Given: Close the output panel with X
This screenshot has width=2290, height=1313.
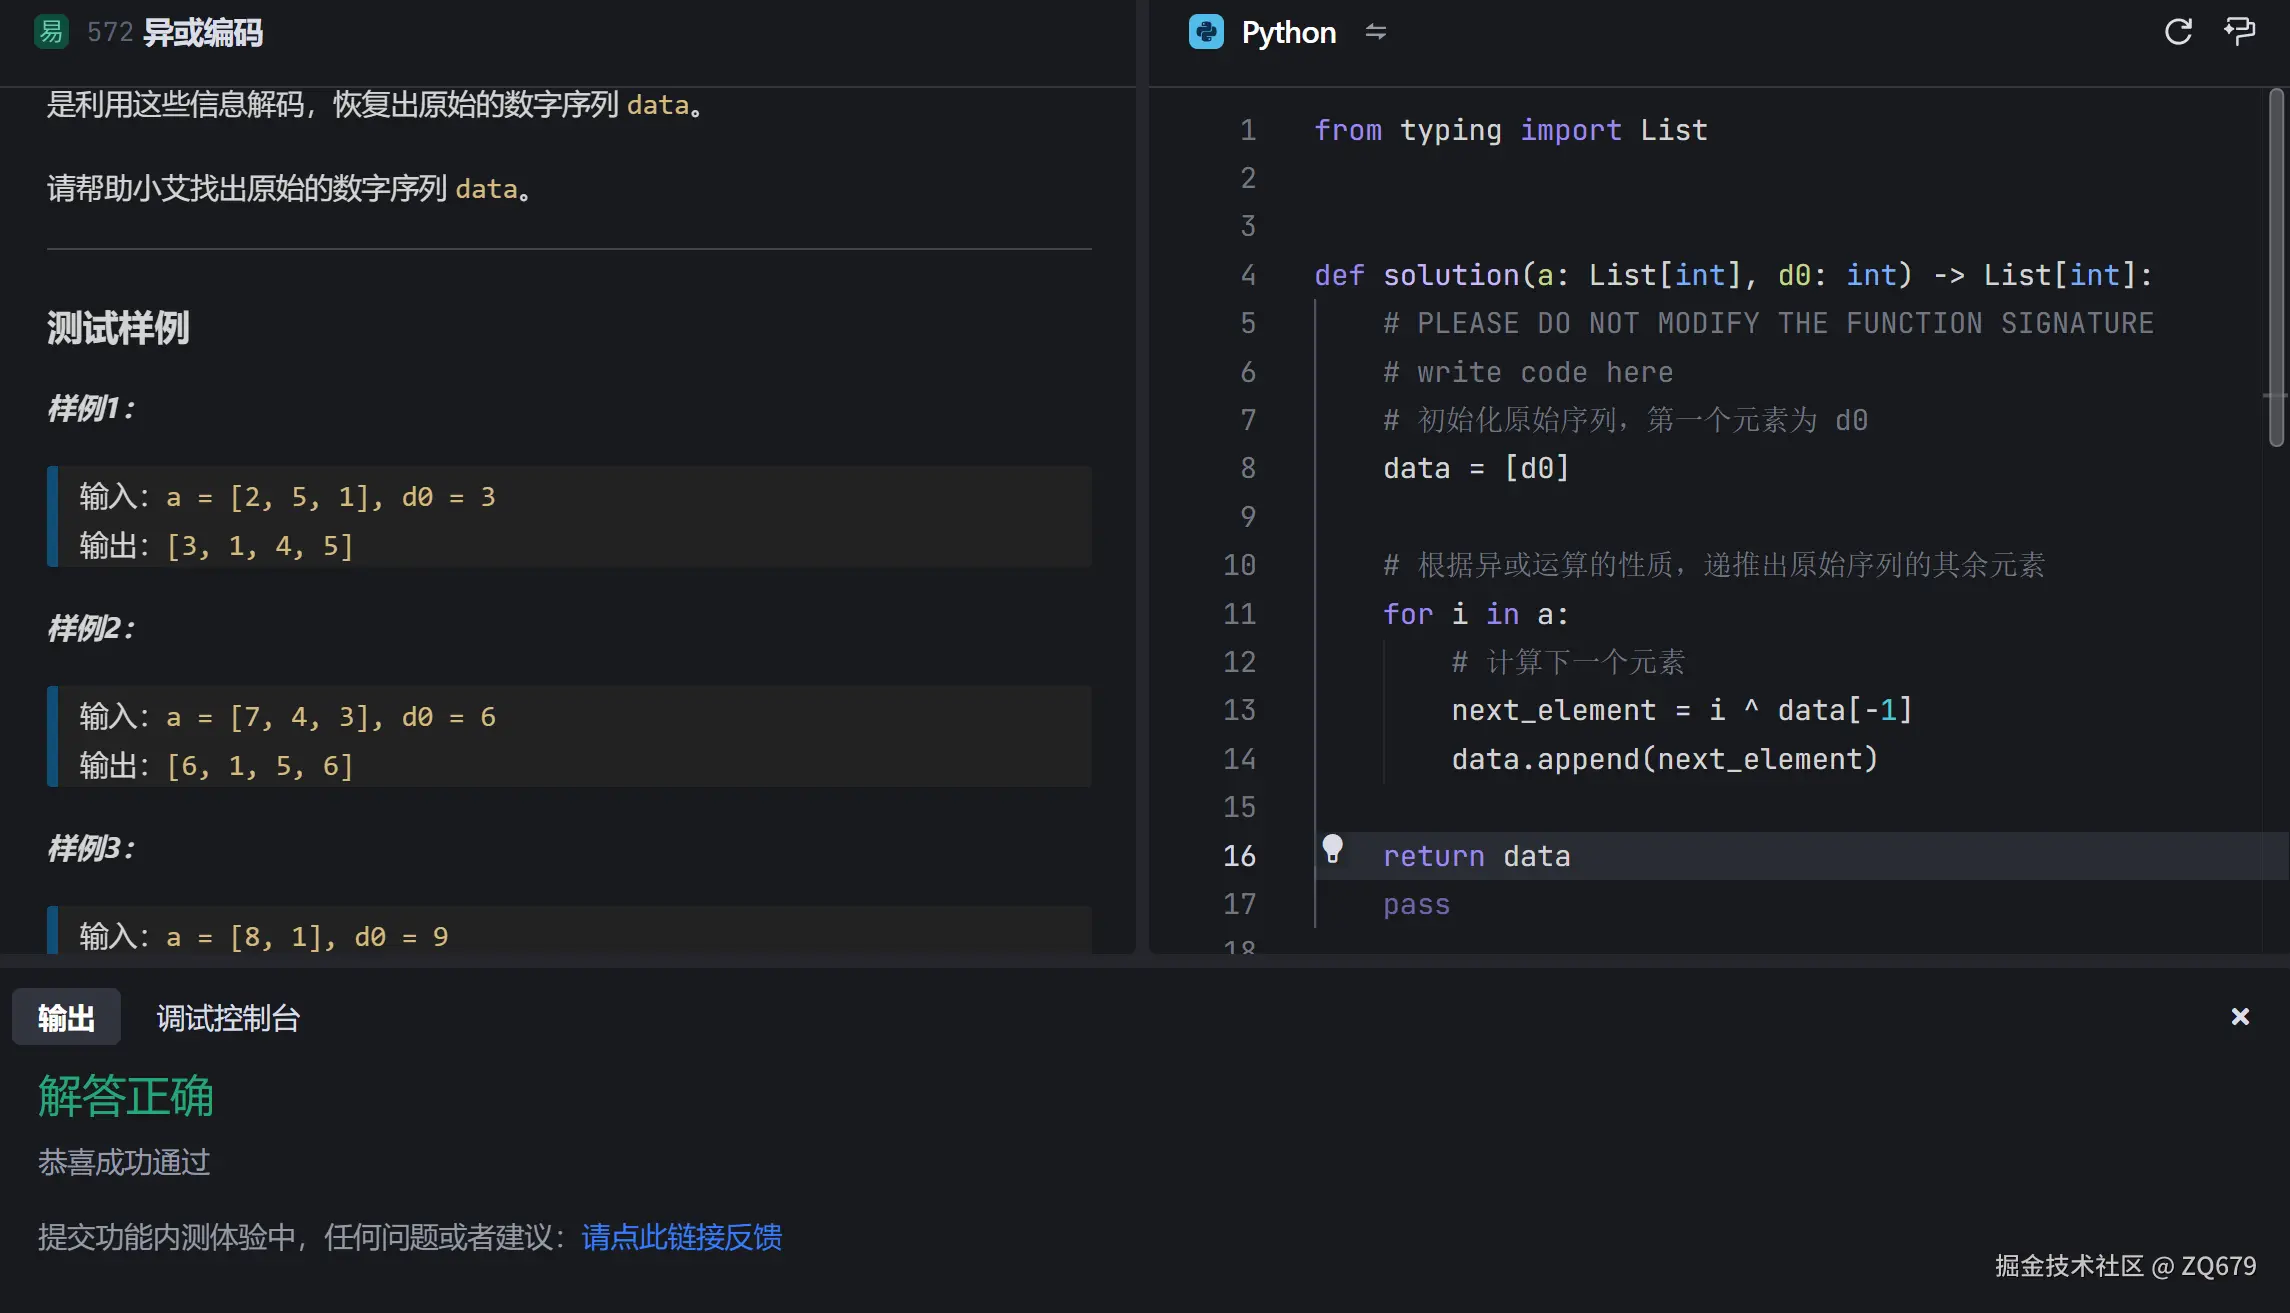Looking at the screenshot, I should click(x=2240, y=1017).
